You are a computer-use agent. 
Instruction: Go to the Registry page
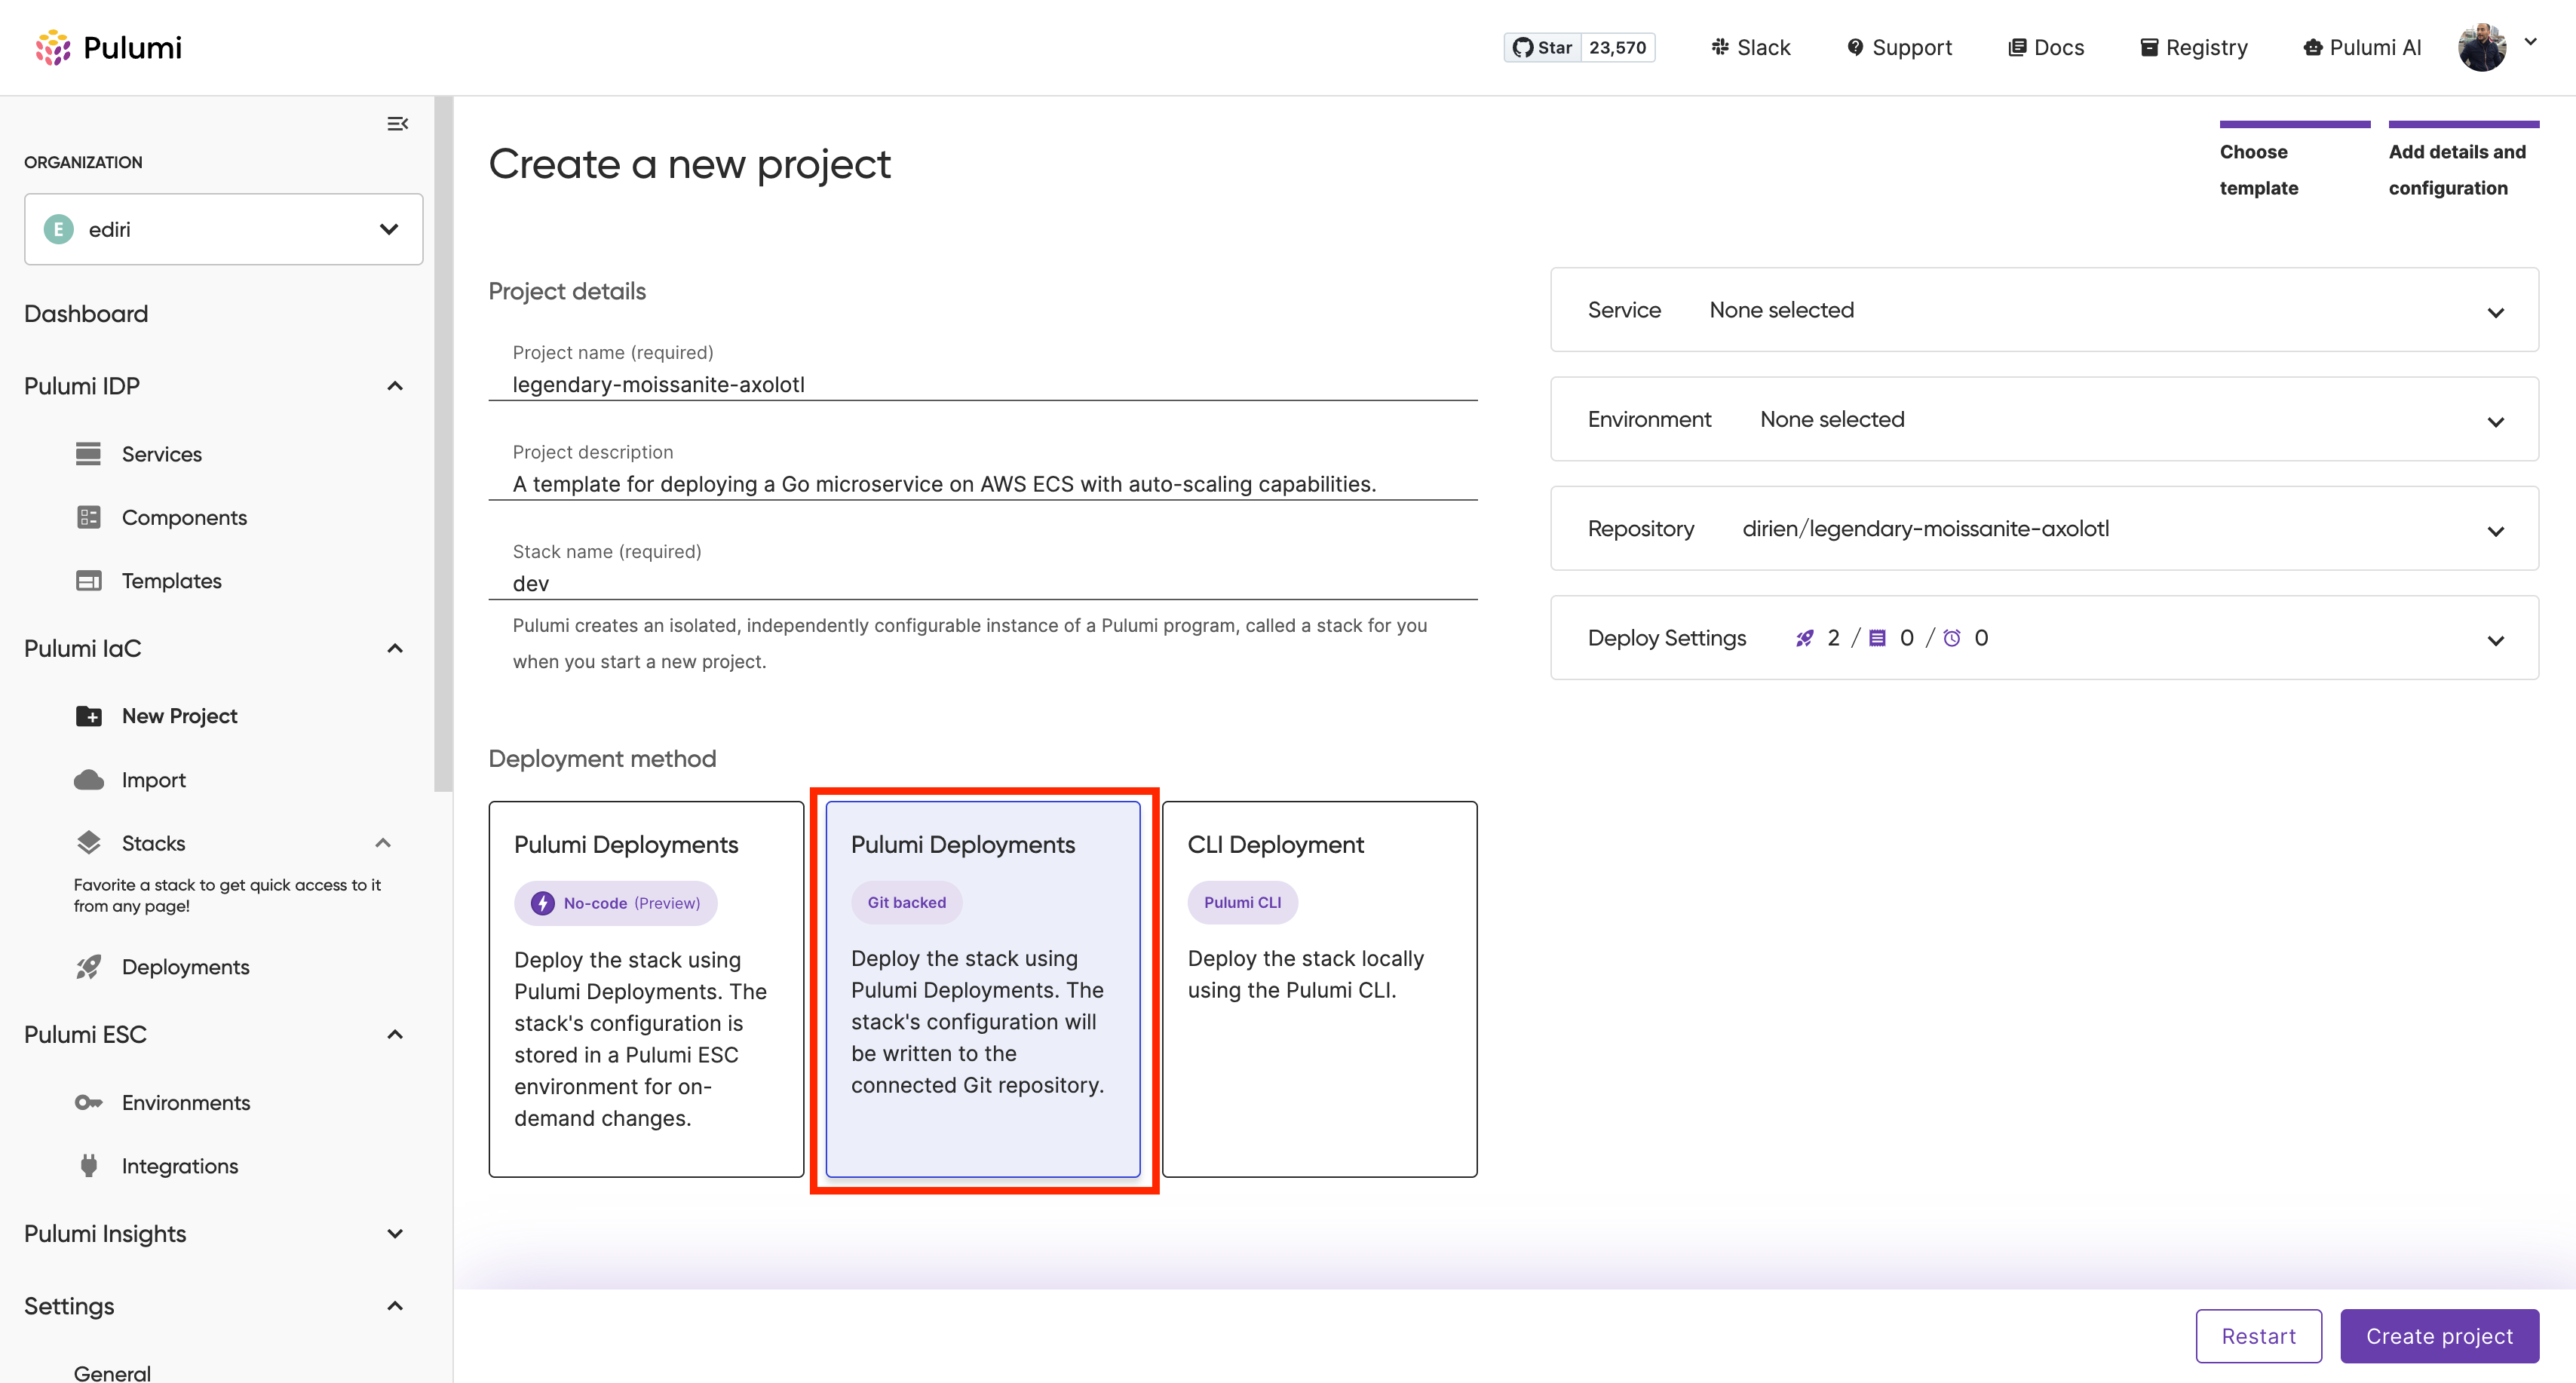point(2194,47)
